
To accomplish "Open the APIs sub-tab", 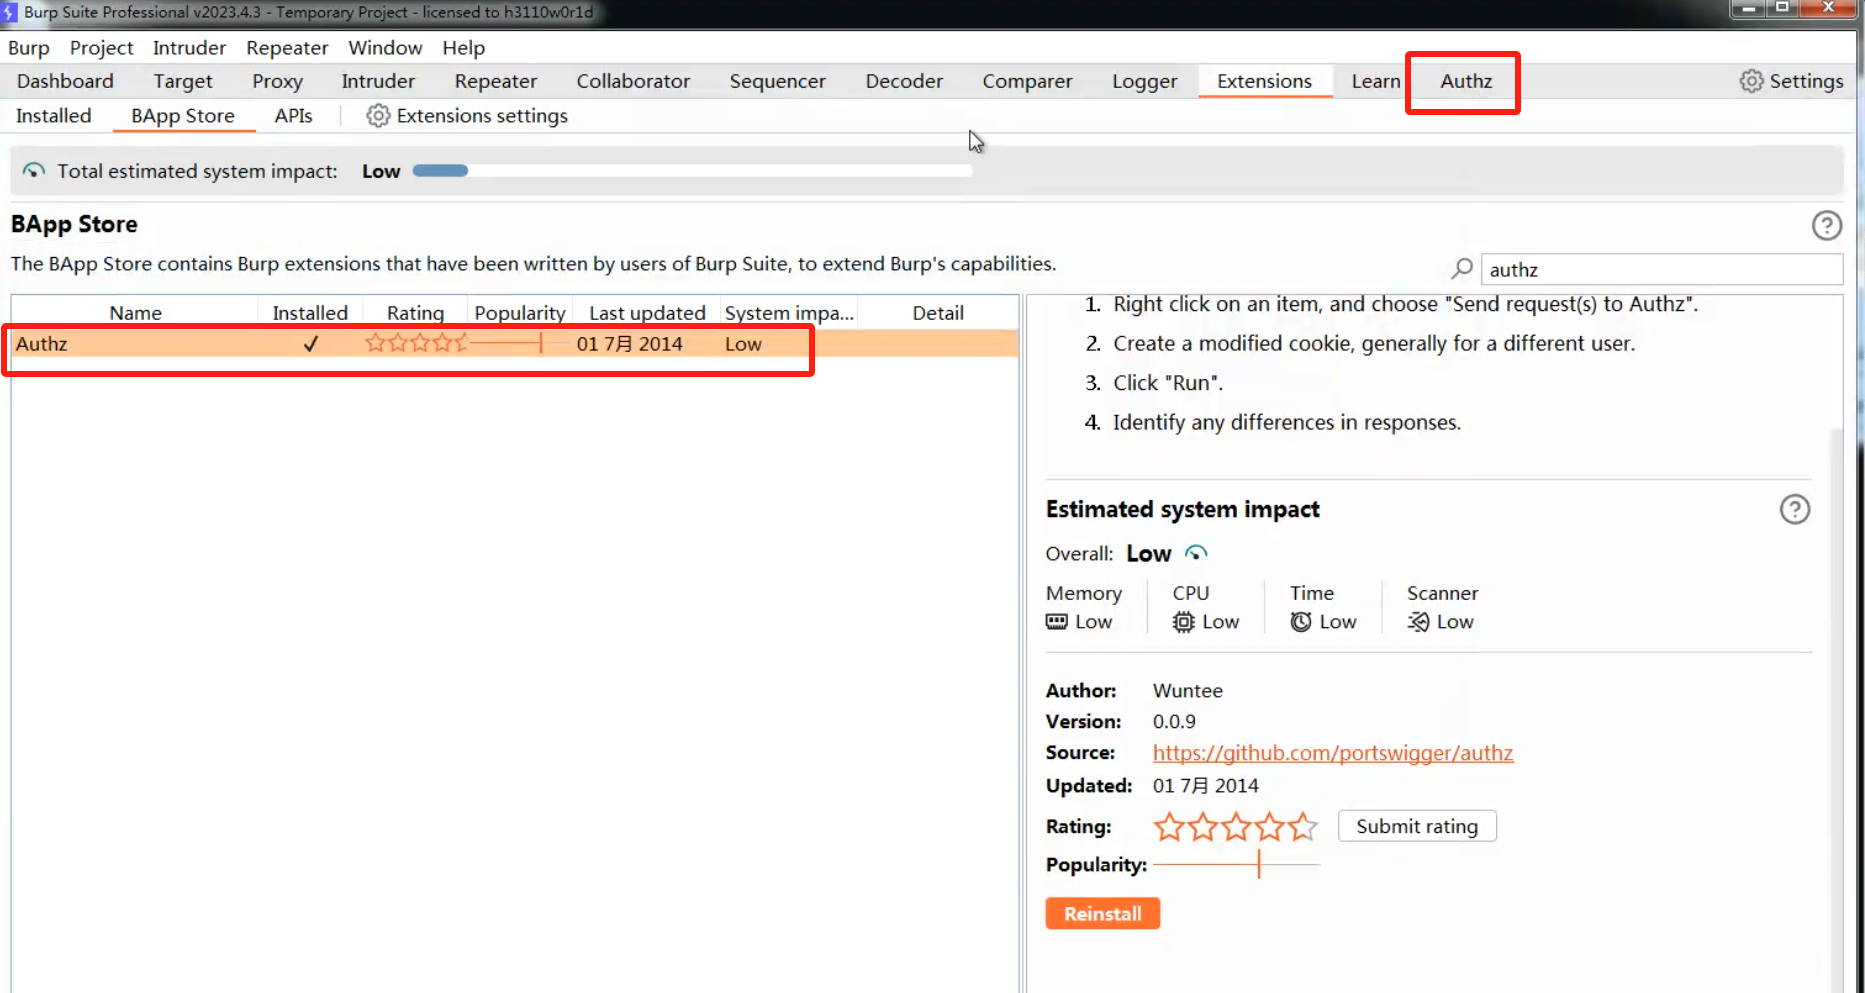I will tap(293, 116).
